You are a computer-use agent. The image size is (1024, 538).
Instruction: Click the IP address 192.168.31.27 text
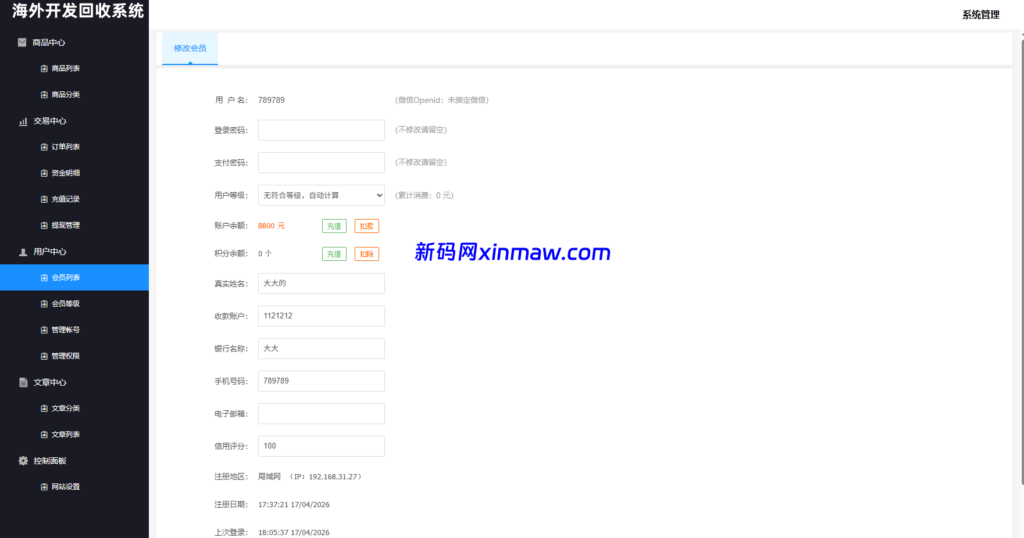point(334,477)
